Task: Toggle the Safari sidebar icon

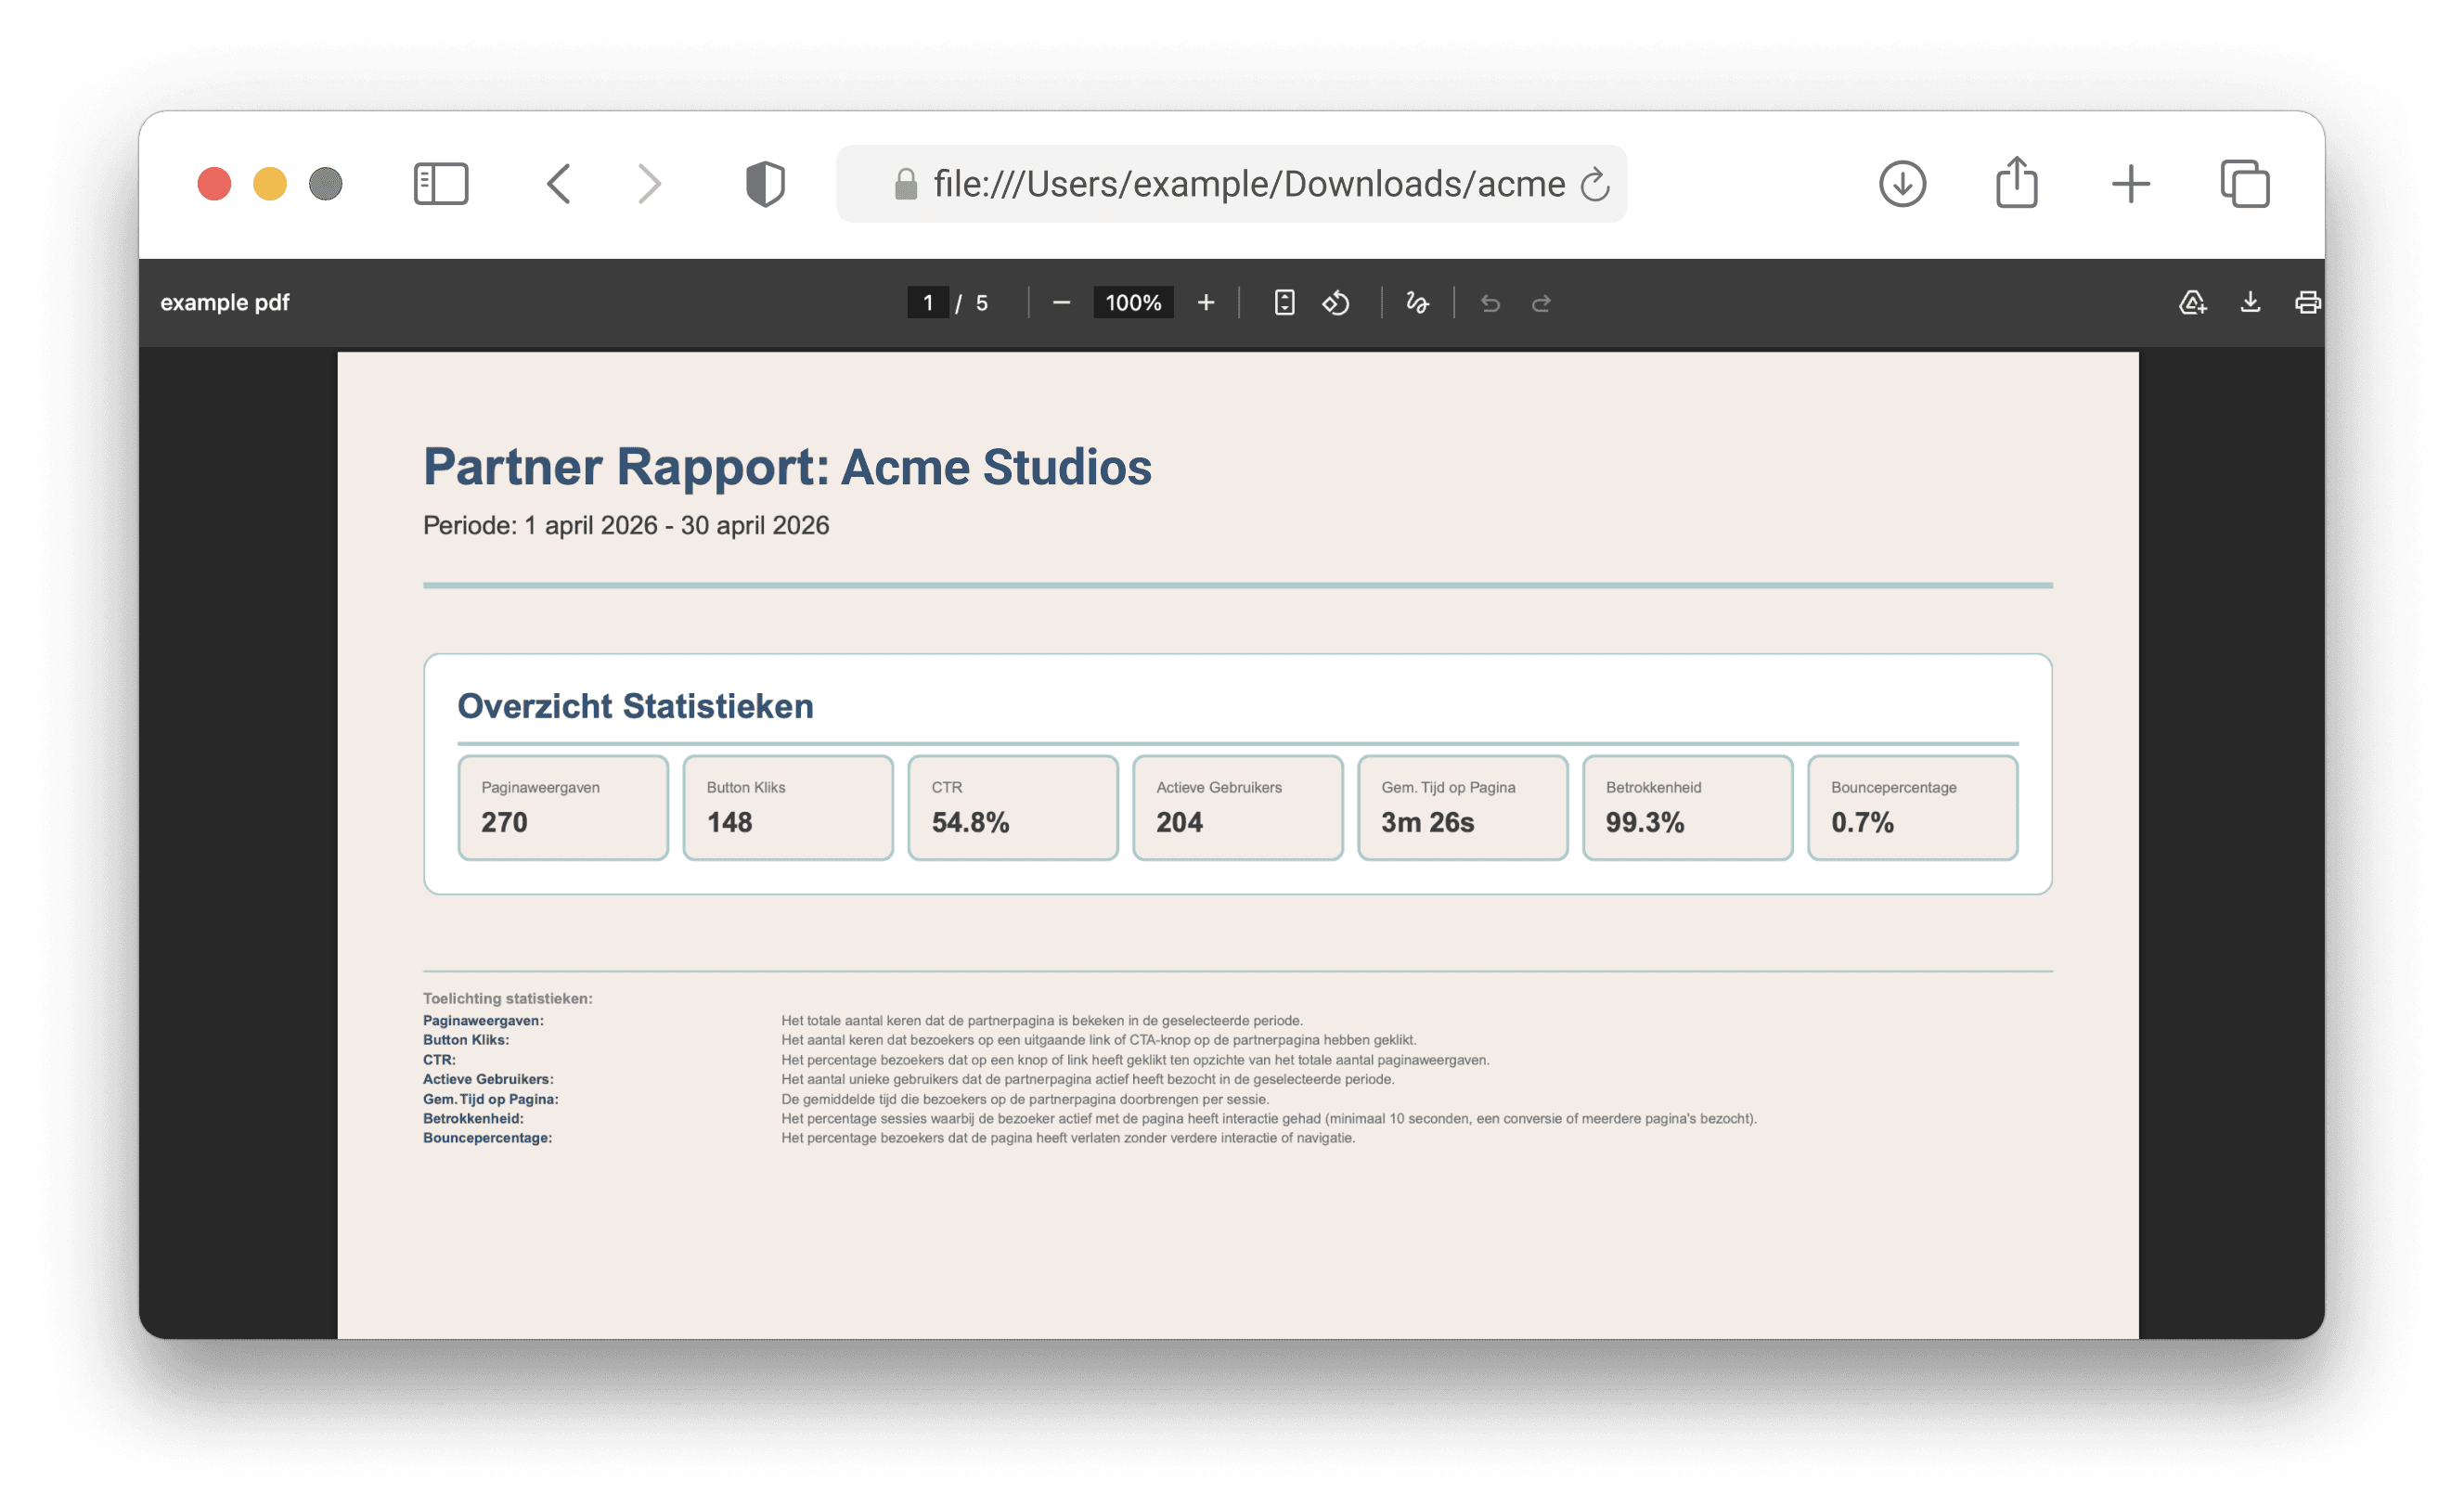Action: point(441,184)
